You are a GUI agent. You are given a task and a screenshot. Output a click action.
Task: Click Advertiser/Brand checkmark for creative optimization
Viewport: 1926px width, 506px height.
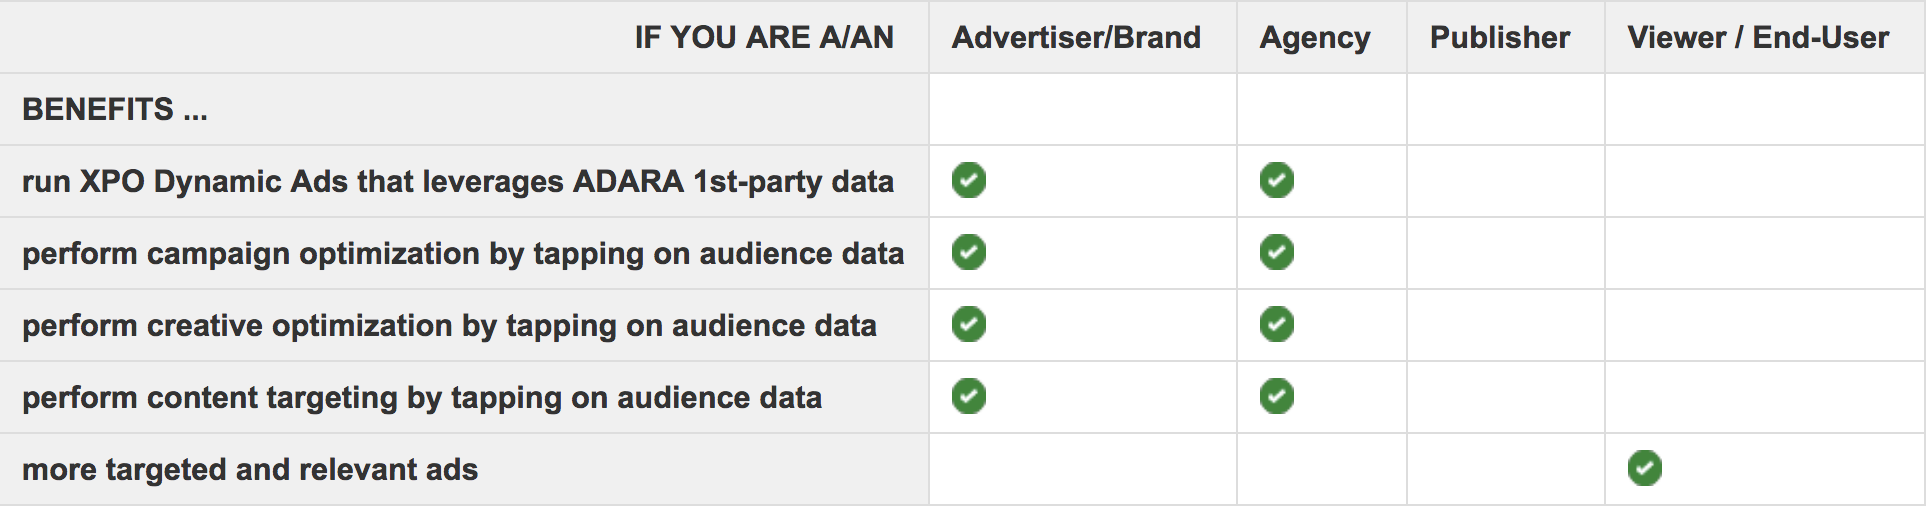[968, 325]
